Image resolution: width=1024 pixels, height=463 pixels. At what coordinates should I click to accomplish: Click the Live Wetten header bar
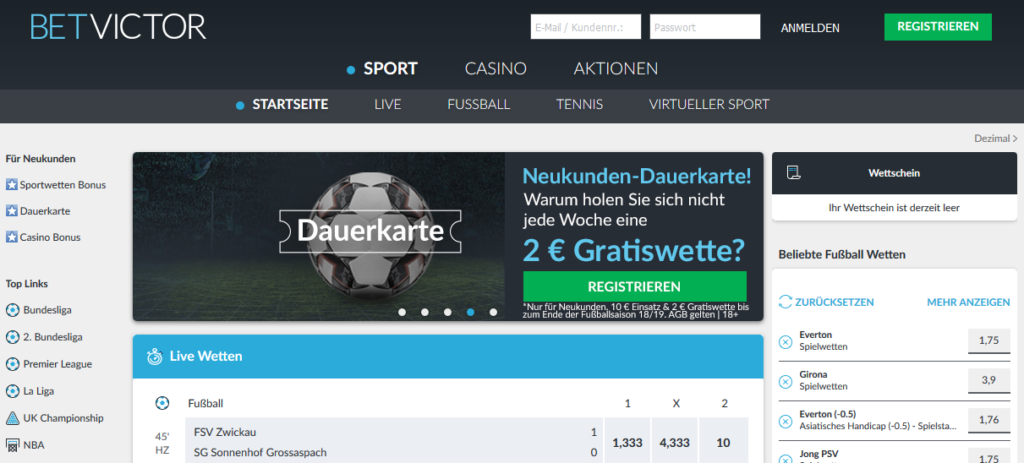click(x=448, y=357)
